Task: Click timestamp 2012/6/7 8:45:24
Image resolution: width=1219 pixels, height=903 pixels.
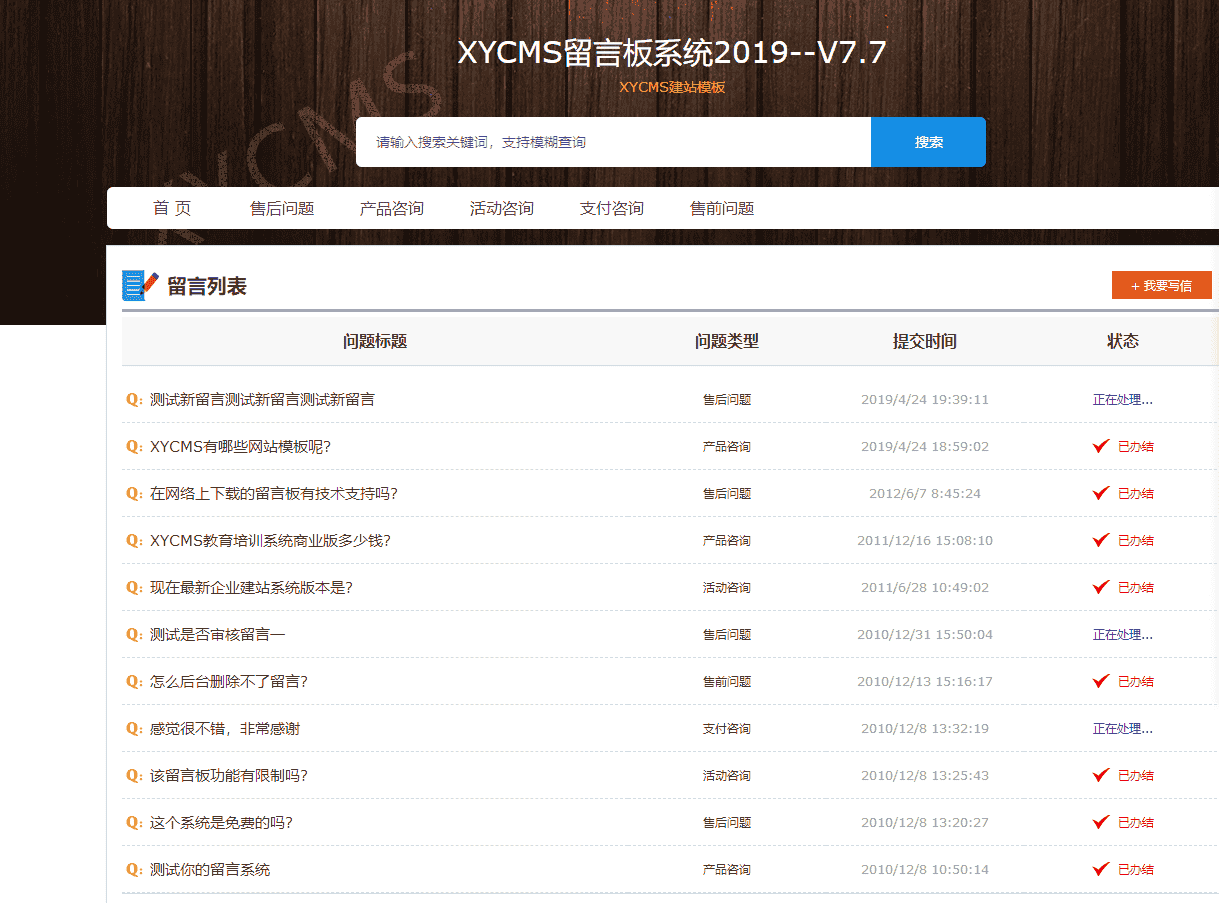Action: (925, 494)
